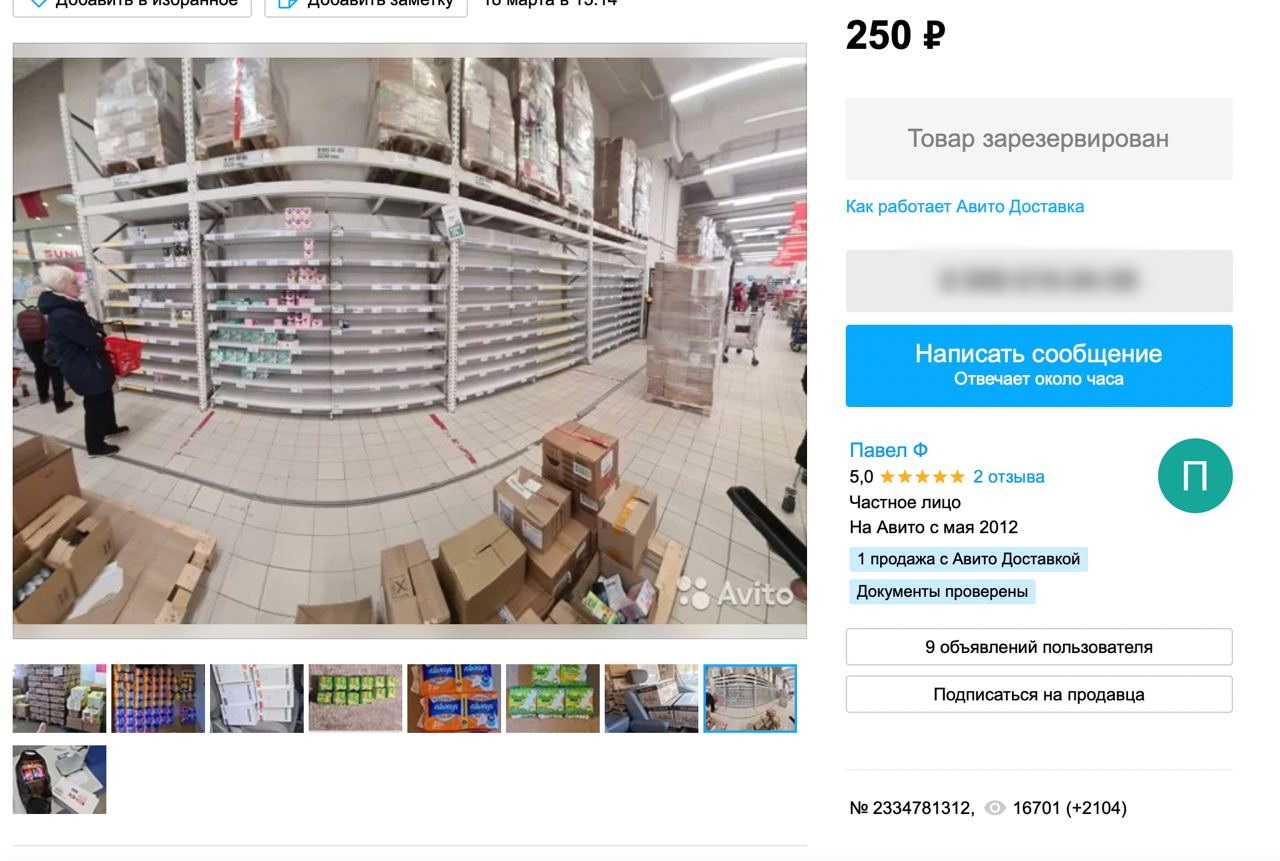Select the third thumbnail of white boxes
This screenshot has width=1280, height=861.
click(x=257, y=698)
